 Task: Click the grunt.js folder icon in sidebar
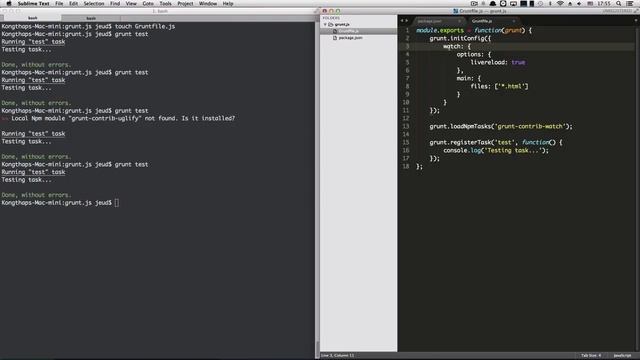coord(331,24)
